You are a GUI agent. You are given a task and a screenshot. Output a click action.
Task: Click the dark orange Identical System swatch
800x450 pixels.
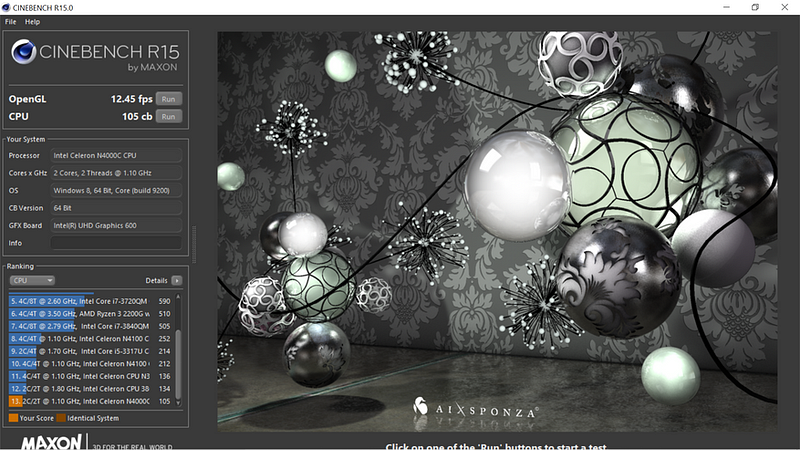coord(61,418)
